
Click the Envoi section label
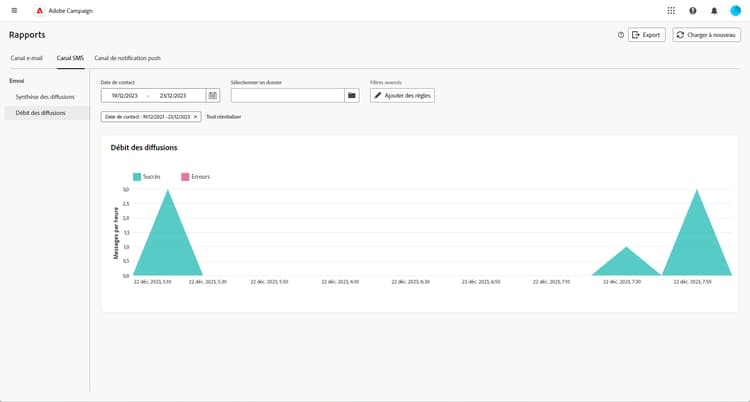pyautogui.click(x=17, y=81)
